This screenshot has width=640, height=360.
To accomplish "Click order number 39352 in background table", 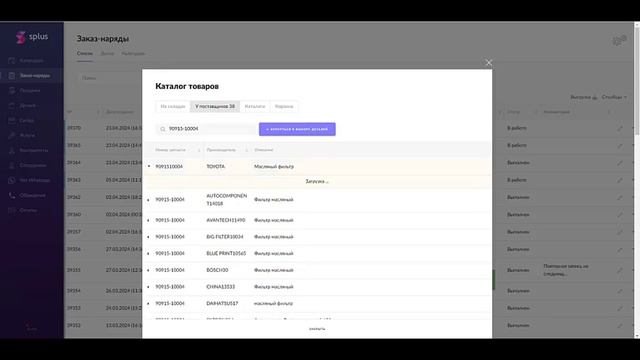I will pos(74,325).
